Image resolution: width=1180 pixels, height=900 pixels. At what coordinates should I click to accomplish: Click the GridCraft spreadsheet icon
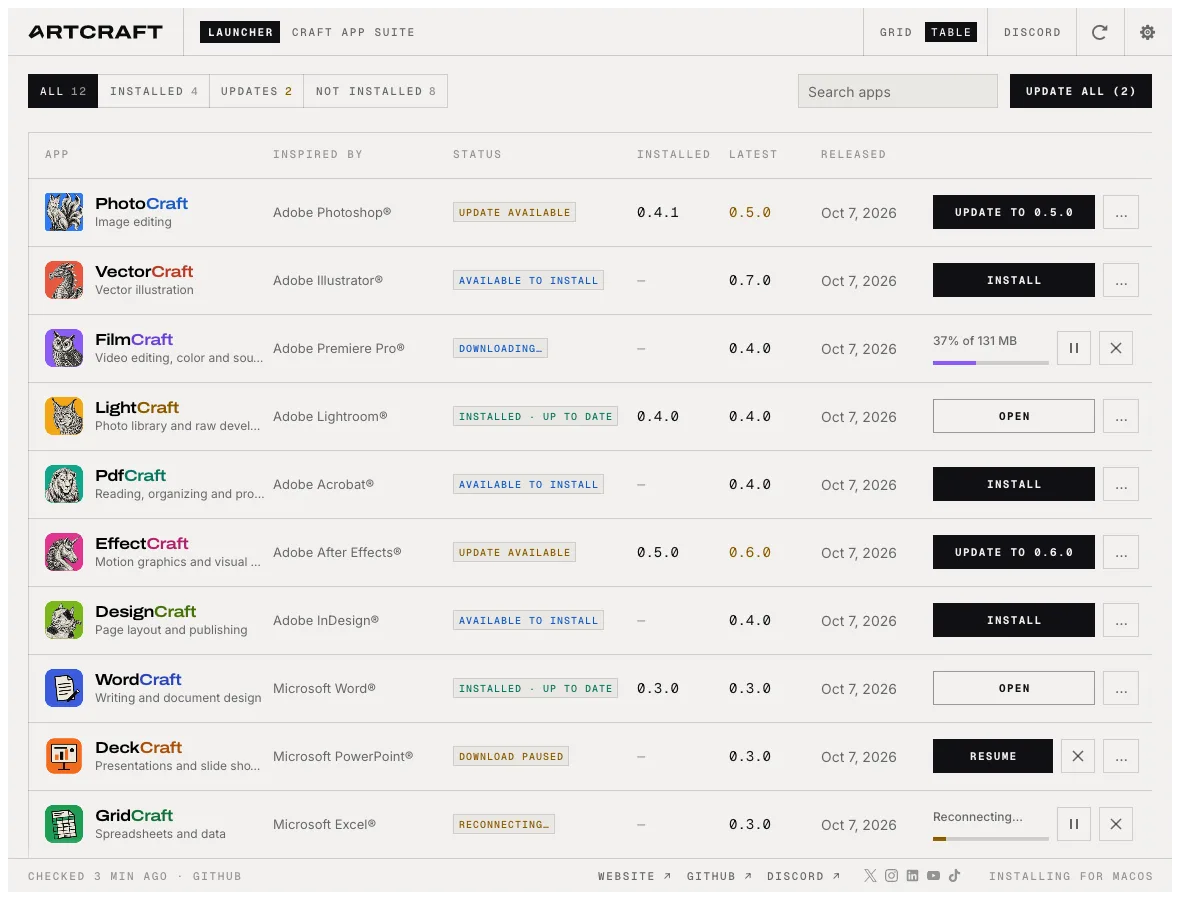pyautogui.click(x=63, y=824)
